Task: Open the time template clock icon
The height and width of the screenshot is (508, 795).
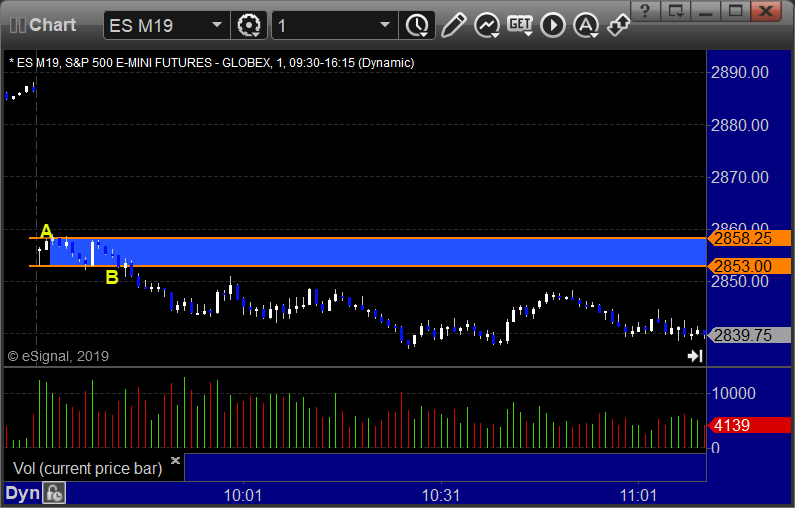Action: pyautogui.click(x=417, y=25)
